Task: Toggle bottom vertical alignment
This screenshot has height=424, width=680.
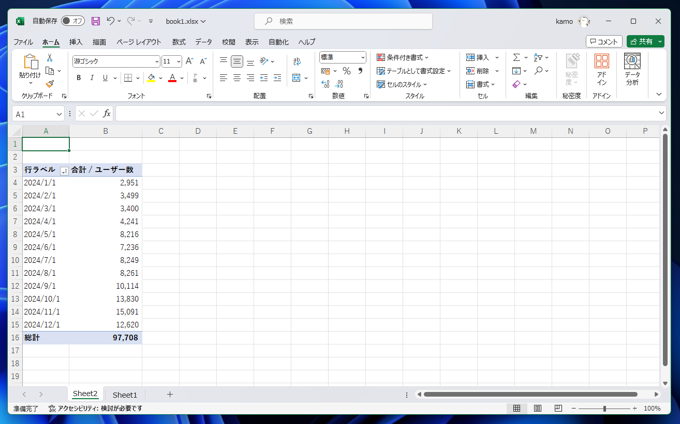Action: click(250, 62)
